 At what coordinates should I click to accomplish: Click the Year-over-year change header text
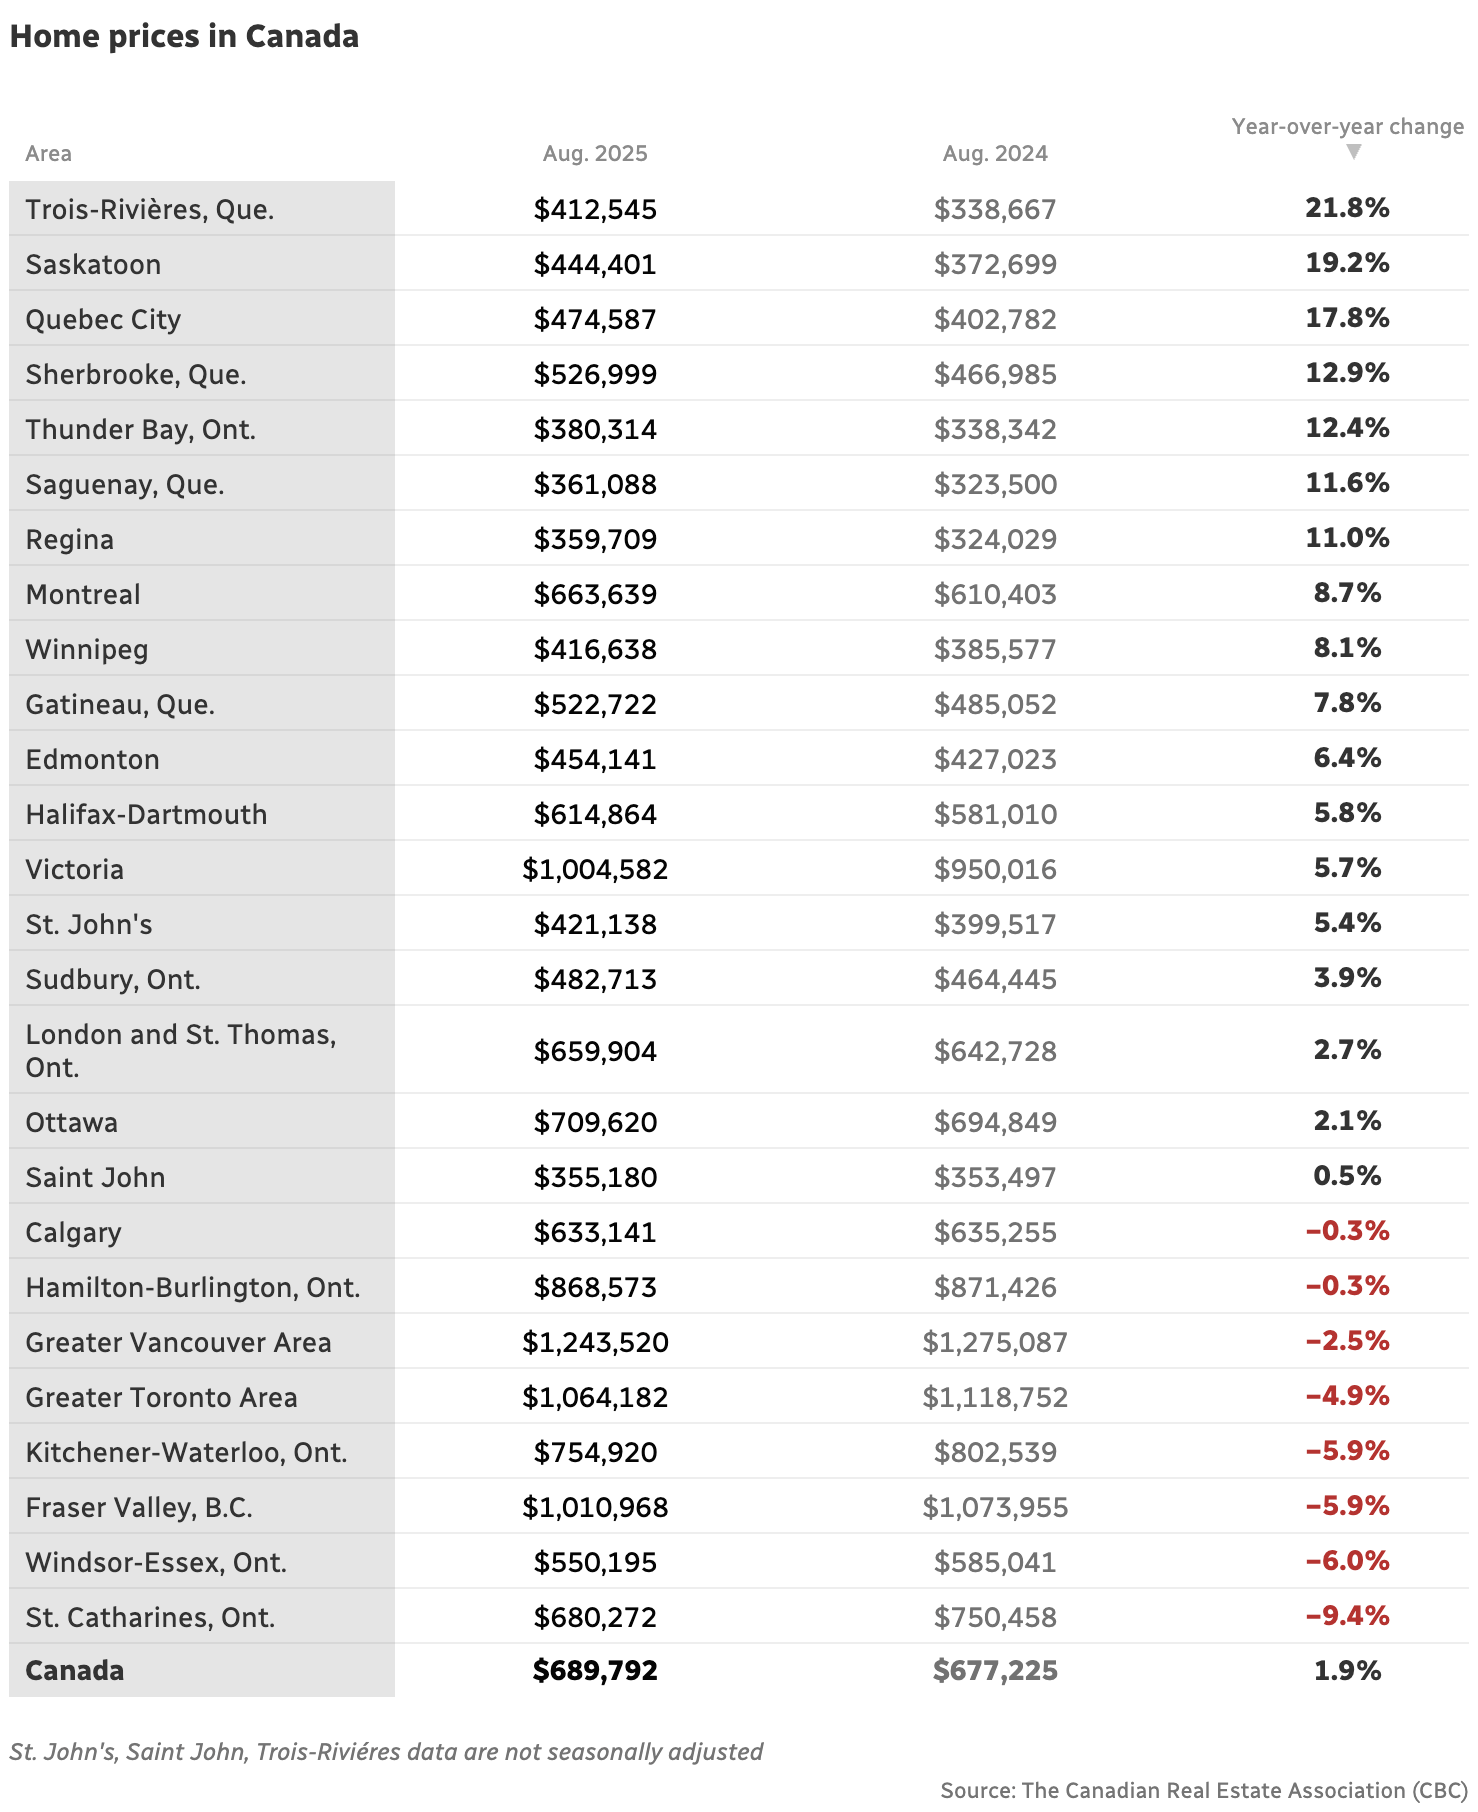[1347, 127]
